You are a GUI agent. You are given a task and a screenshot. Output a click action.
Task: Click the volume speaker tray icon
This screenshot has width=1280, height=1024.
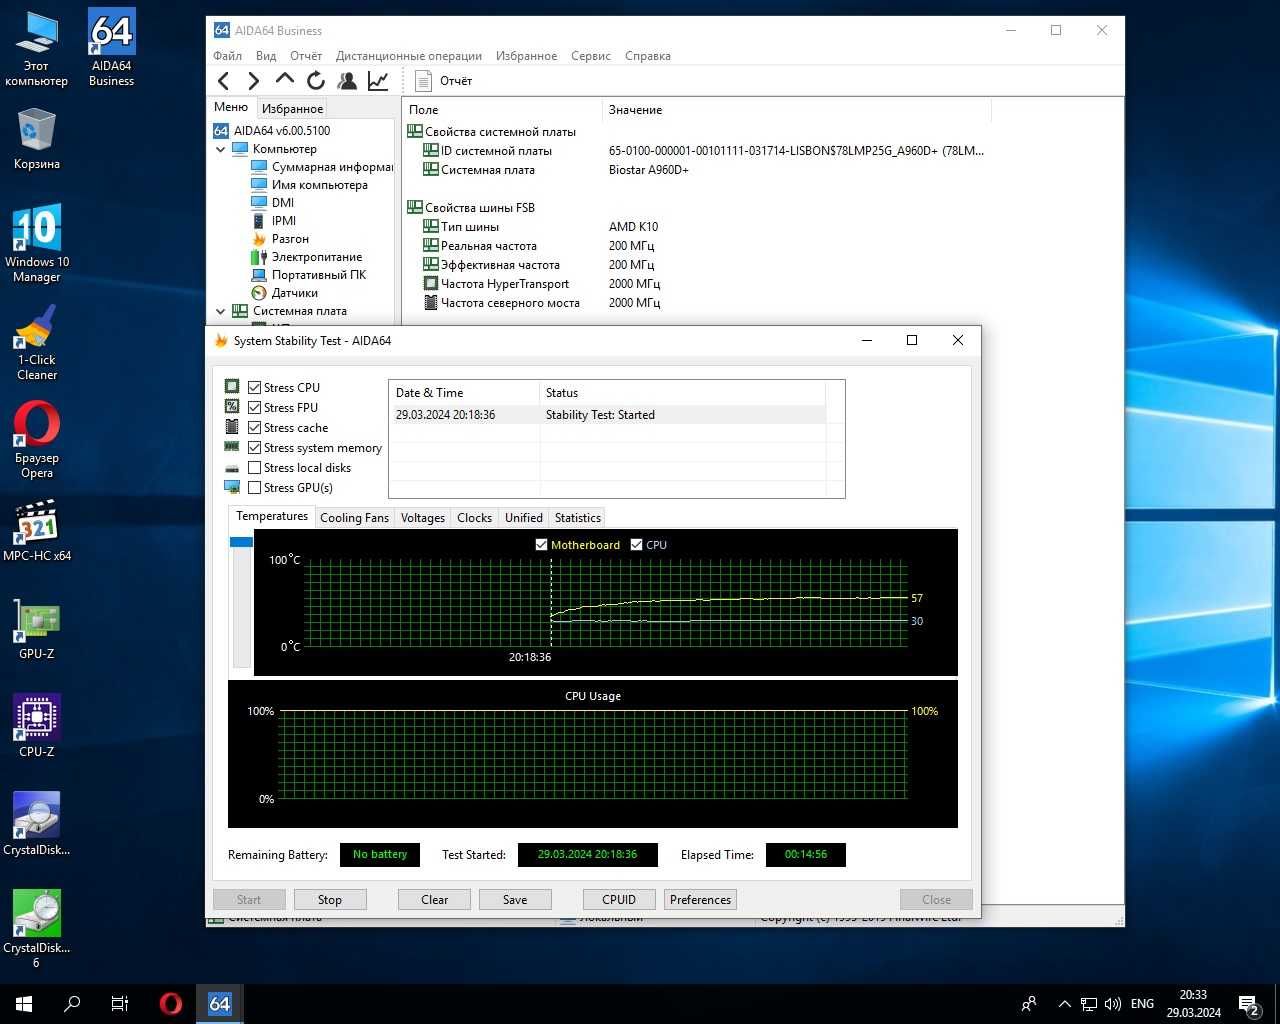click(x=1113, y=1004)
